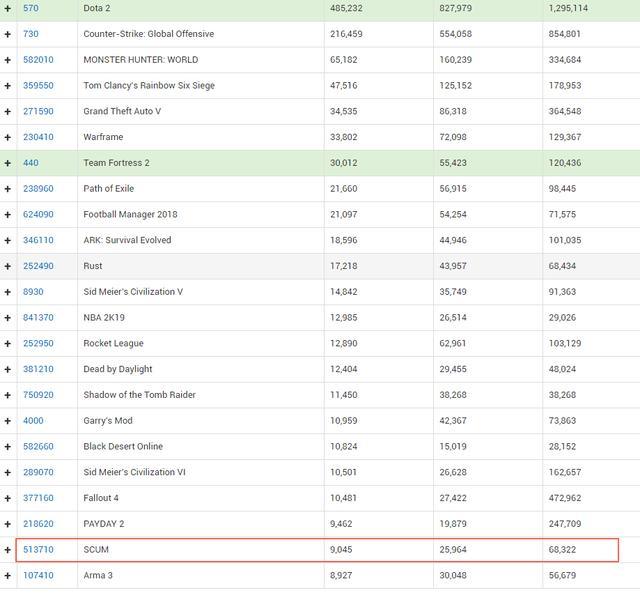Viewport: 640px width, 593px height.
Task: Click the 472,962 value in Fallout 4 row
Action: [565, 498]
